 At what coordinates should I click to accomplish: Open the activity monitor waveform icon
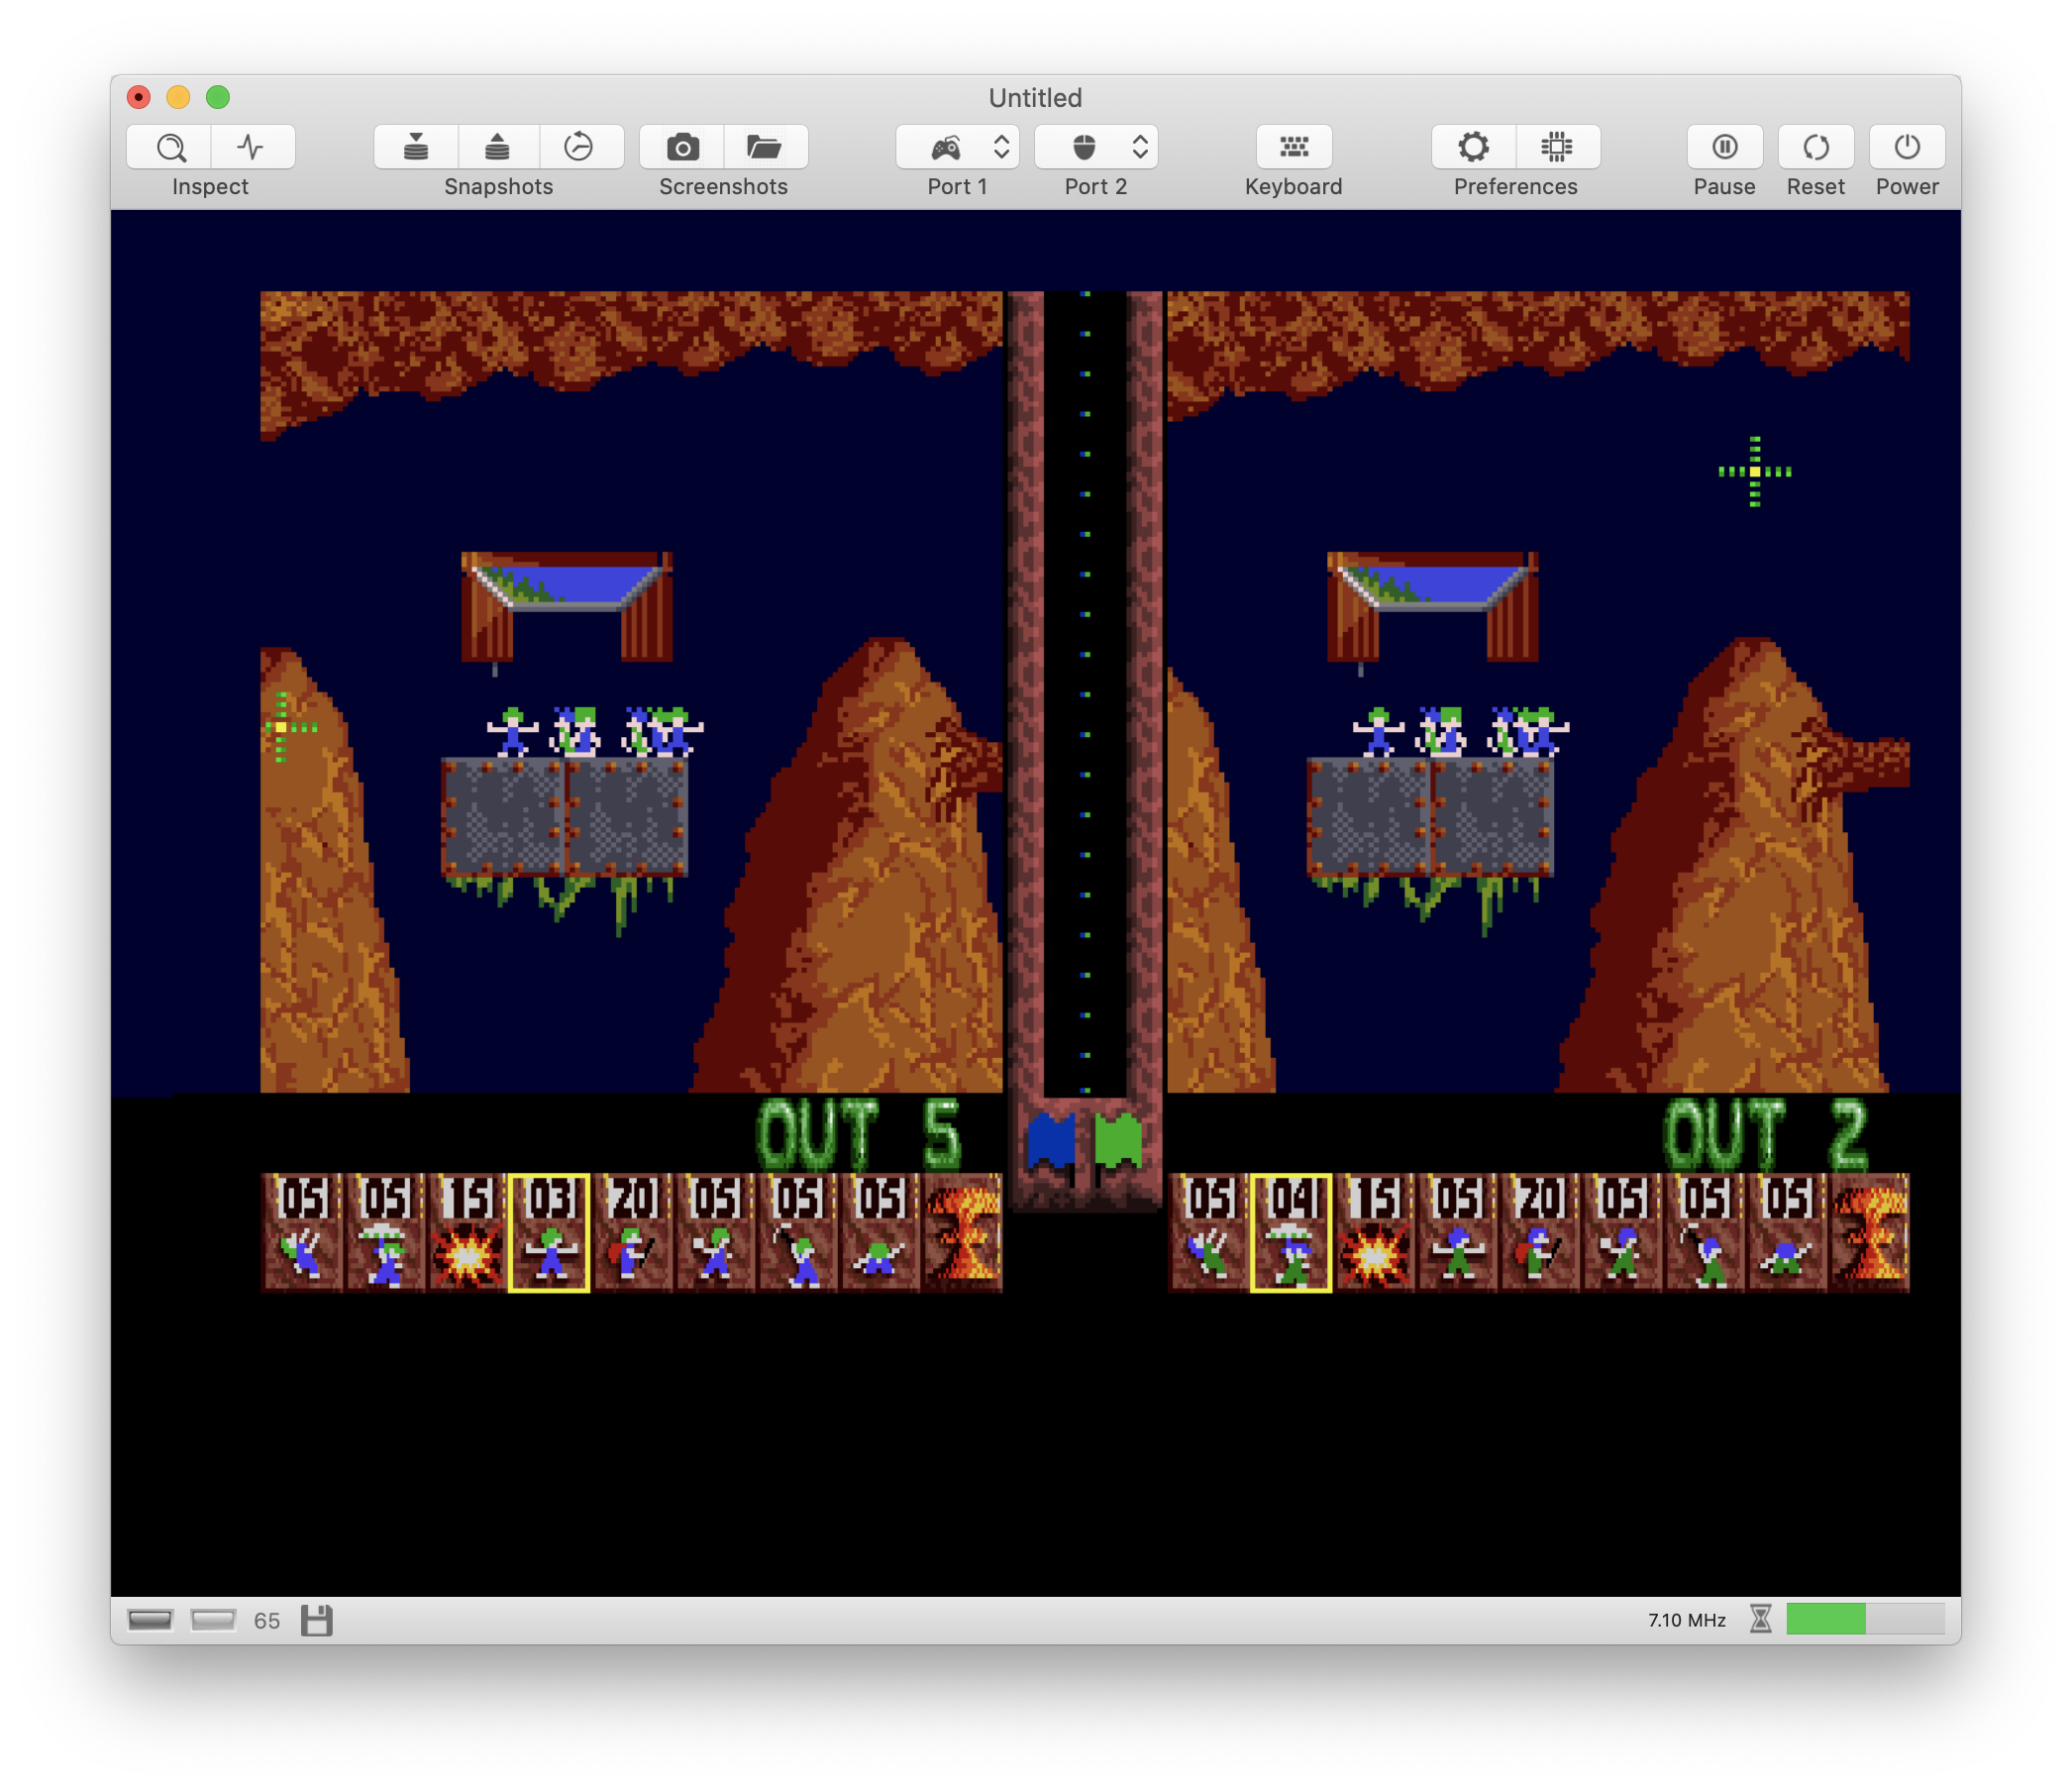coord(252,147)
